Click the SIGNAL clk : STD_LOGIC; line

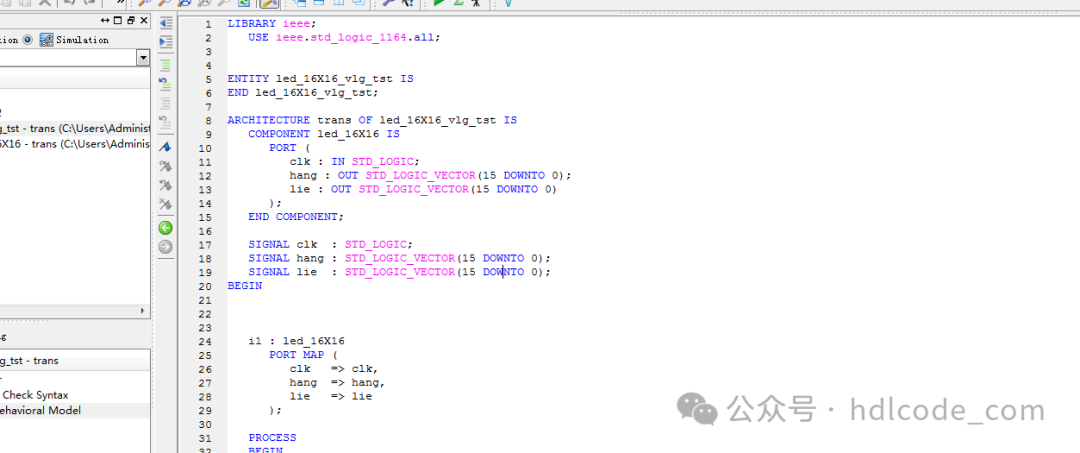[x=330, y=244]
